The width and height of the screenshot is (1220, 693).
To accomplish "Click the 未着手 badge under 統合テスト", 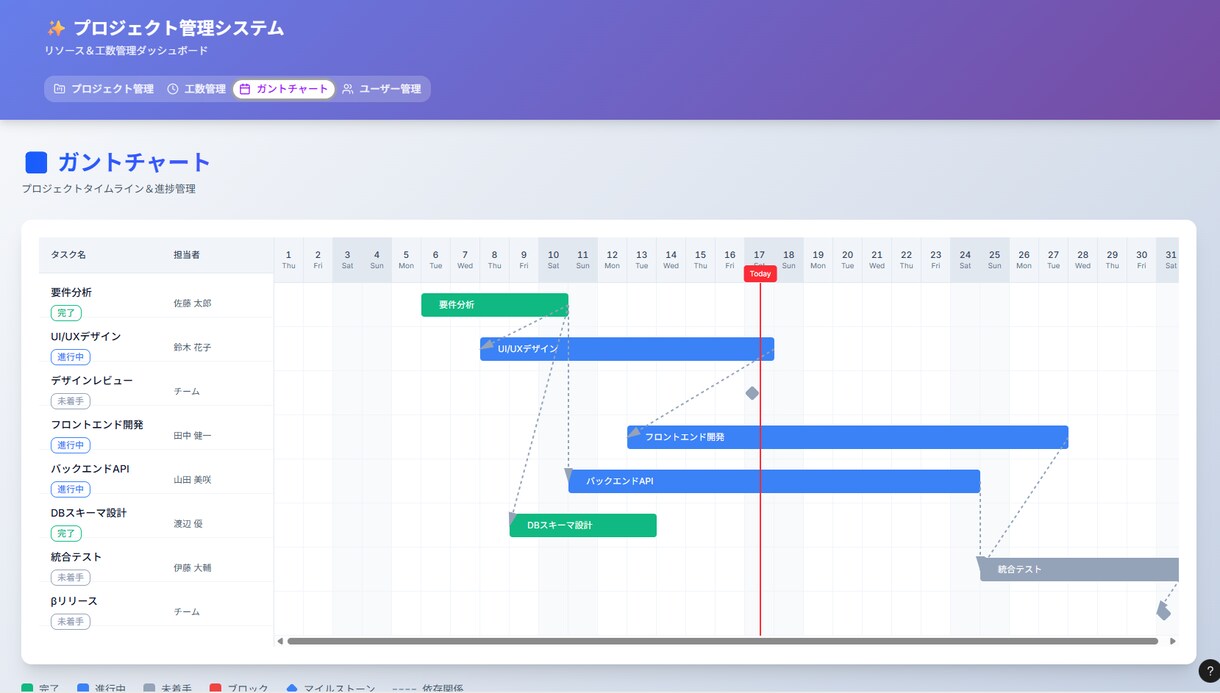I will [70, 577].
